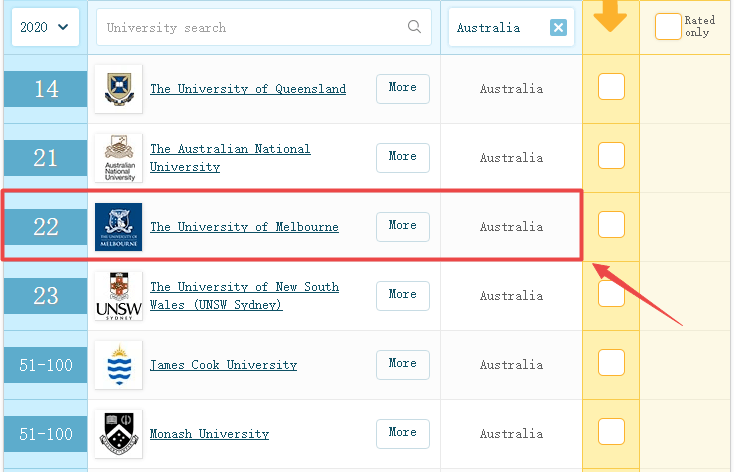The image size is (734, 472).
Task: Check the compare box for University of Queensland
Action: point(611,87)
